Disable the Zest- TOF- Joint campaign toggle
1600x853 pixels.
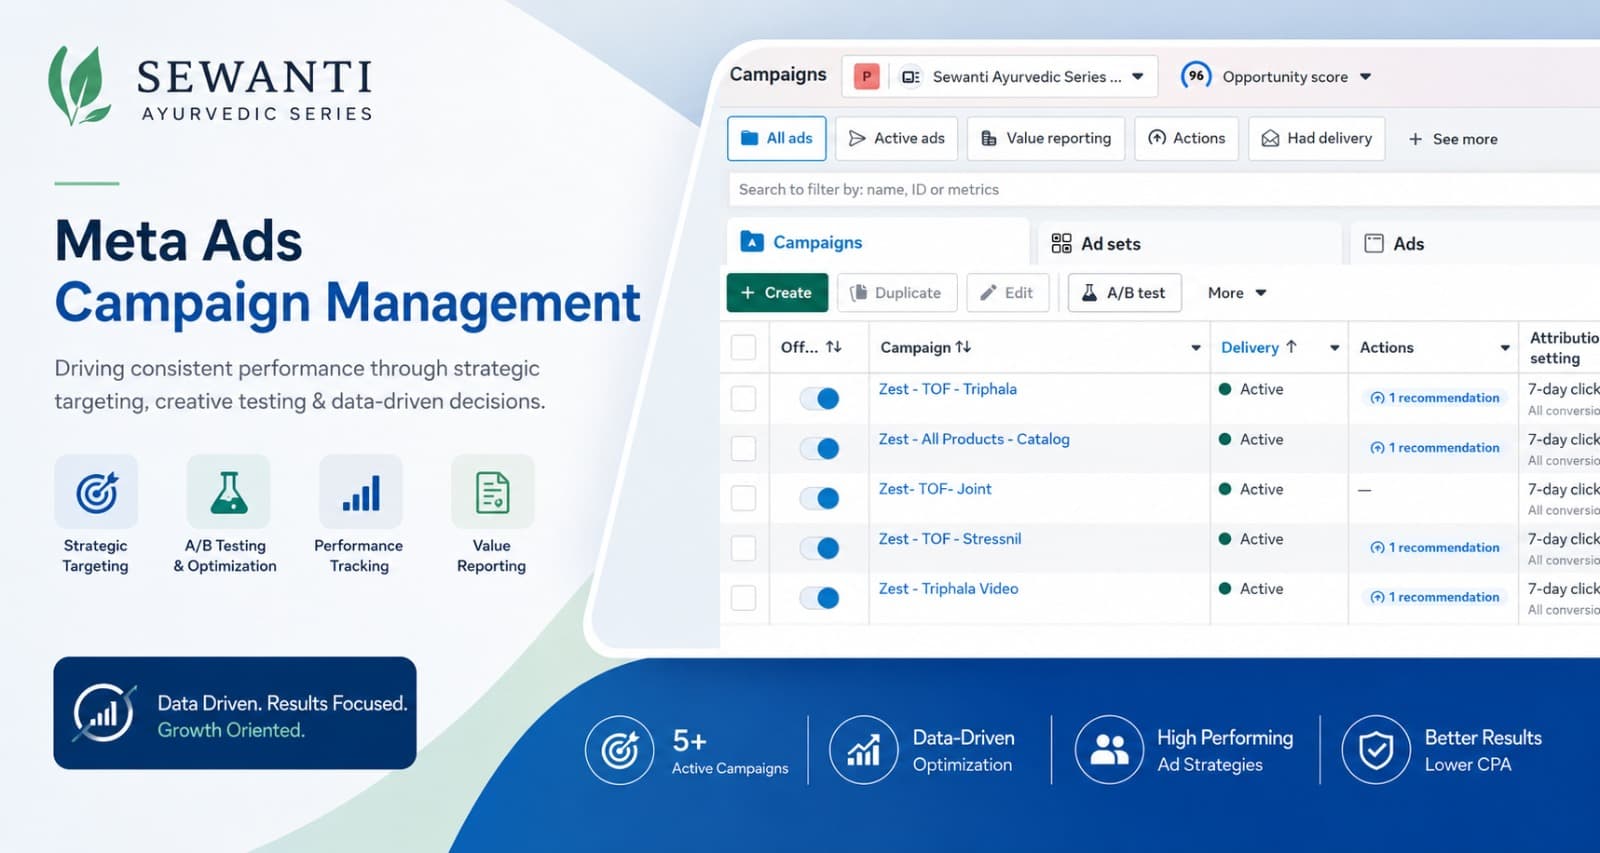tap(820, 498)
